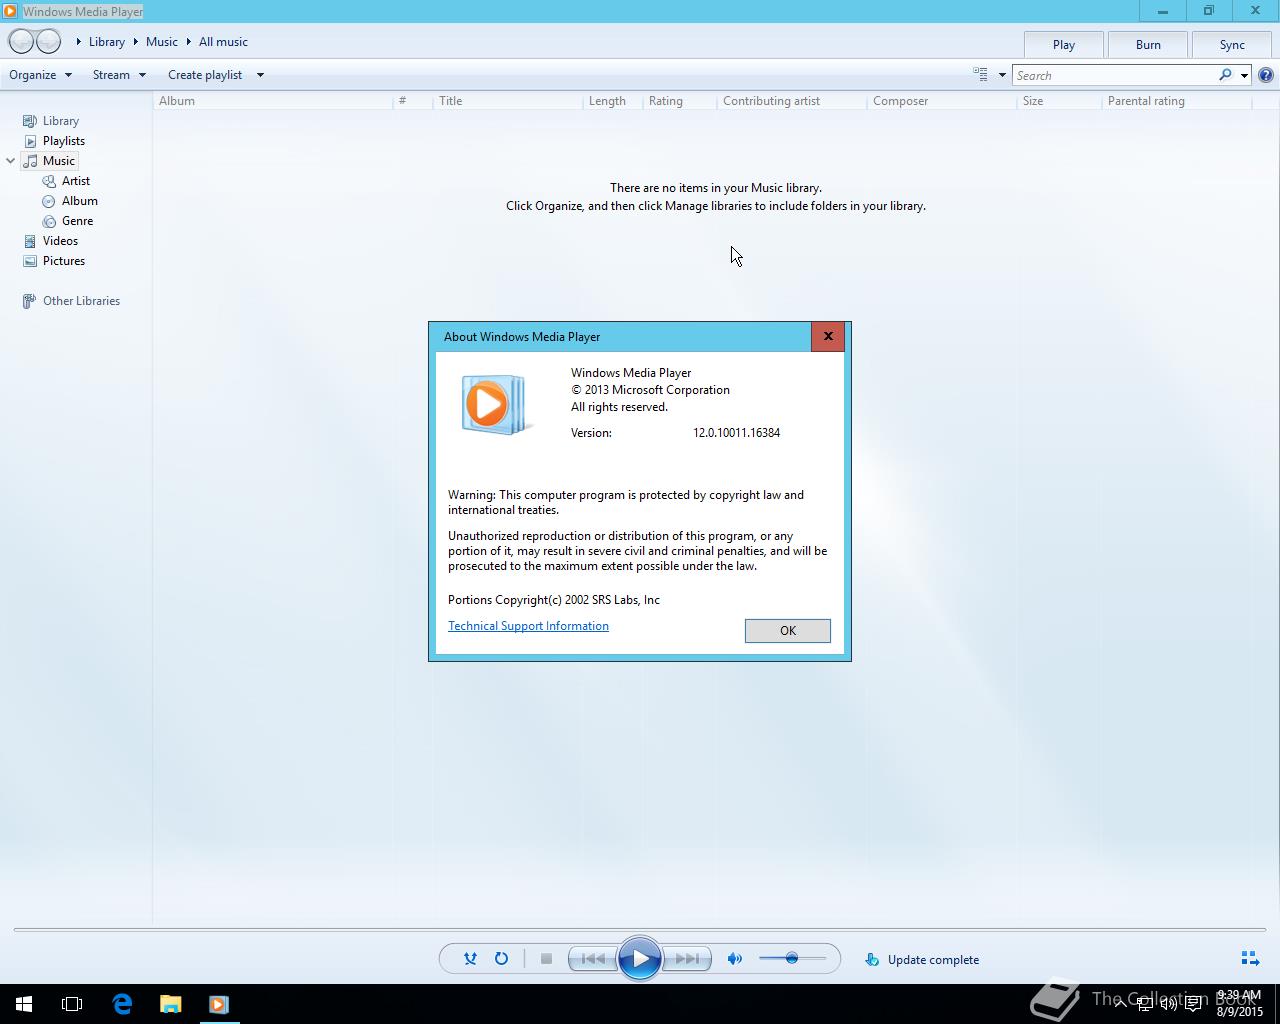
Task: Sort by the Length column header
Action: (x=612, y=101)
